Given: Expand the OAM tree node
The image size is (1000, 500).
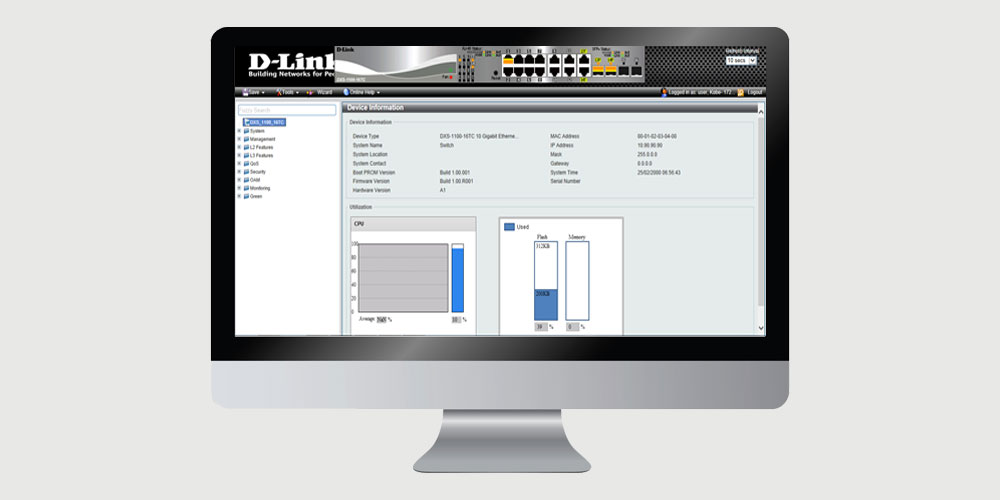Looking at the screenshot, I should pos(239,180).
